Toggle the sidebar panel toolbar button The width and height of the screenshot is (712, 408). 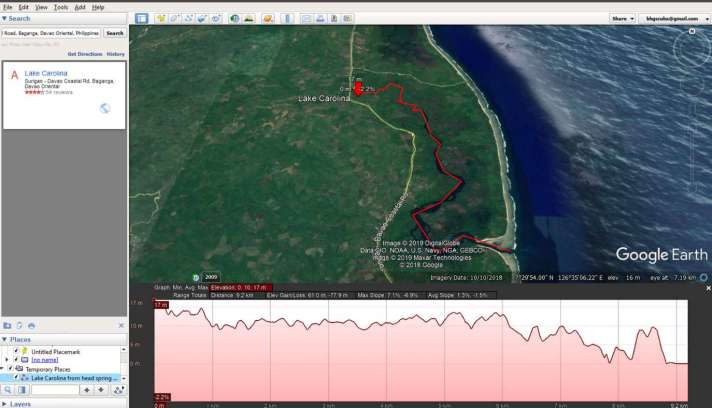click(x=141, y=18)
